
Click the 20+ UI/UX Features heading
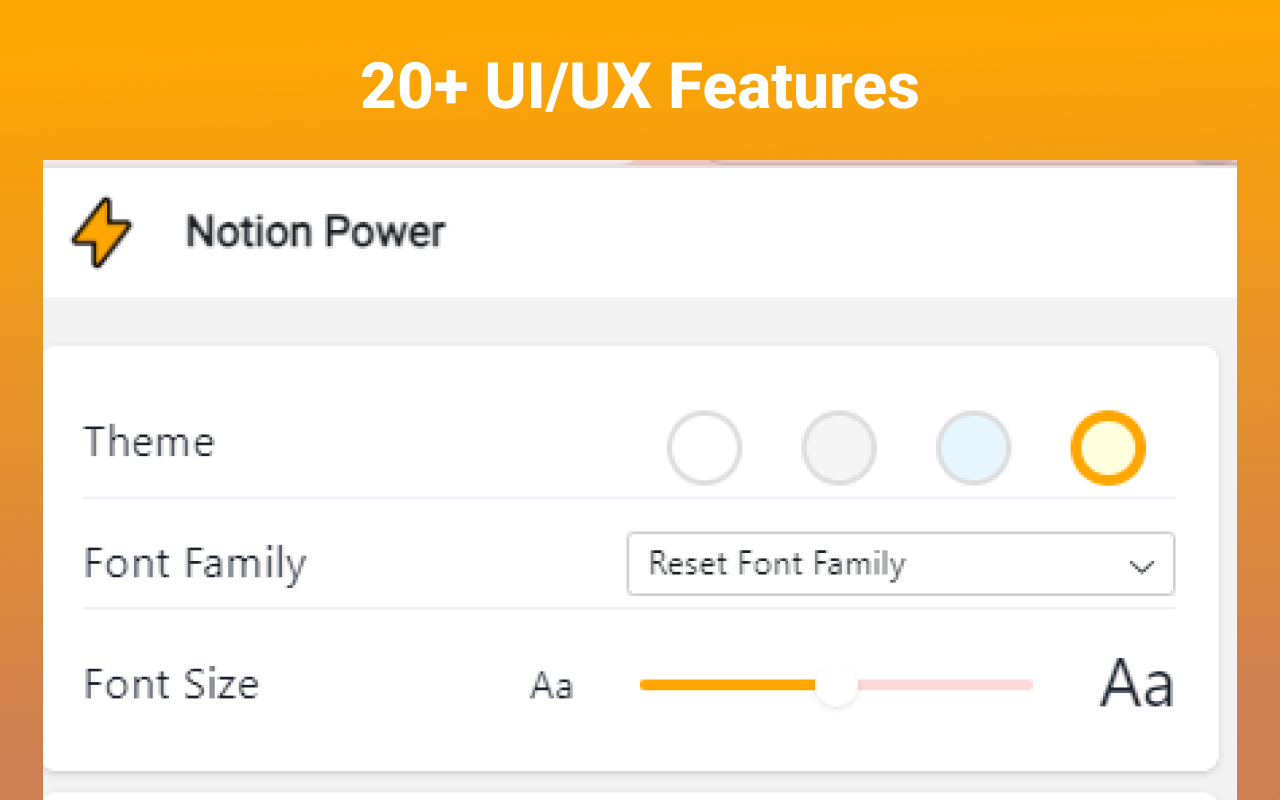coord(640,86)
